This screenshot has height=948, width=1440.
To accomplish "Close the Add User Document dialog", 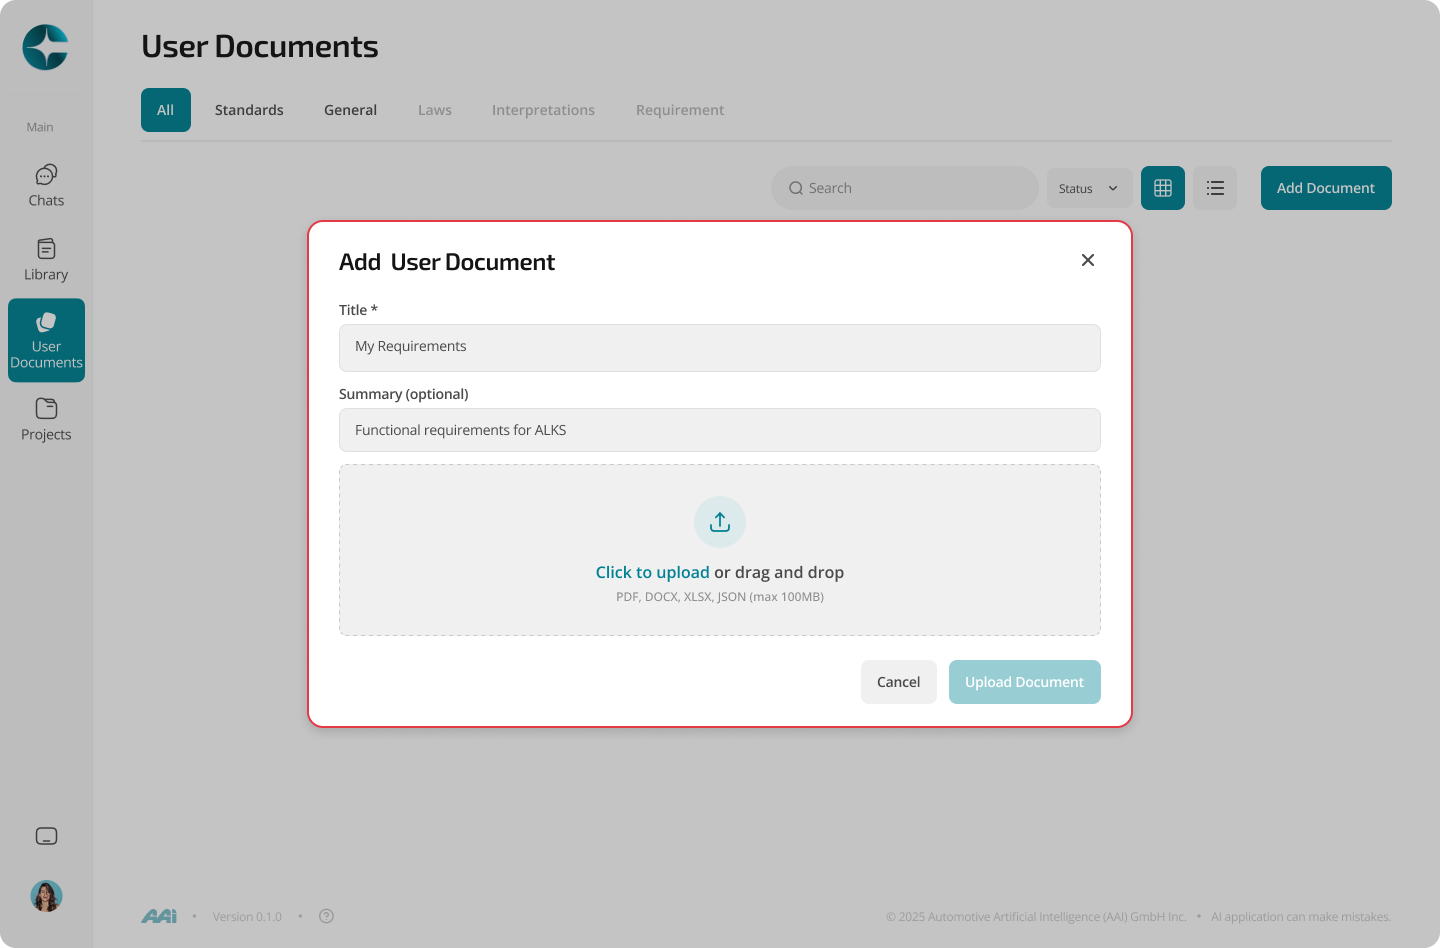I will pos(1088,260).
